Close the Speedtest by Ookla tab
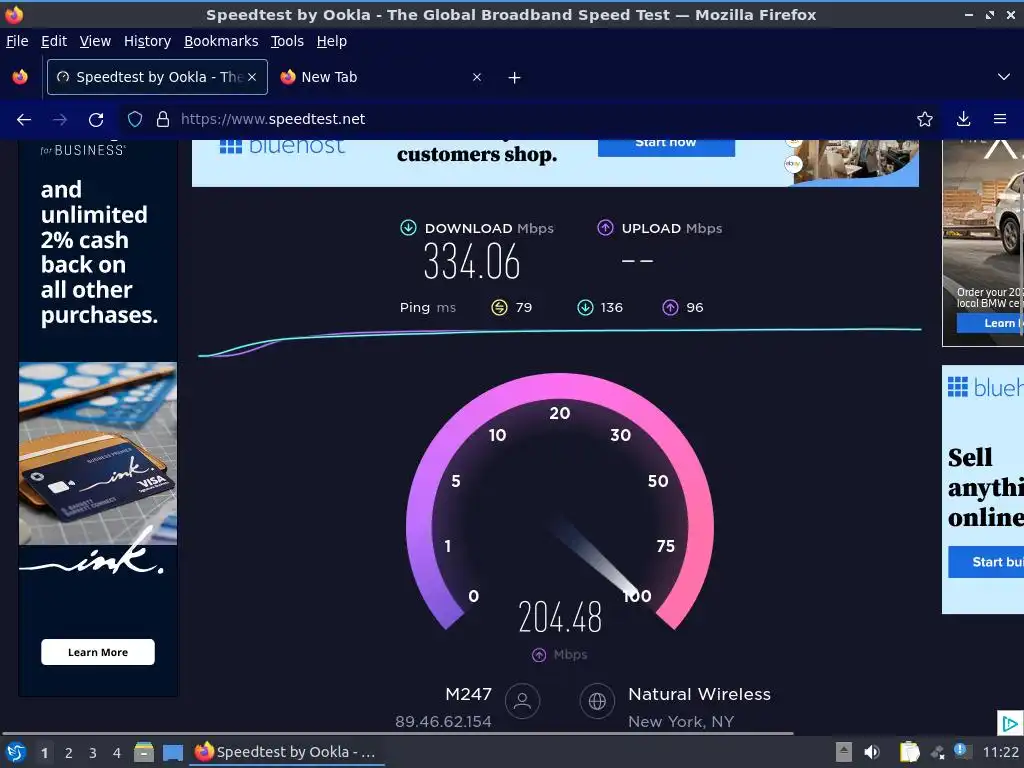 tap(251, 77)
